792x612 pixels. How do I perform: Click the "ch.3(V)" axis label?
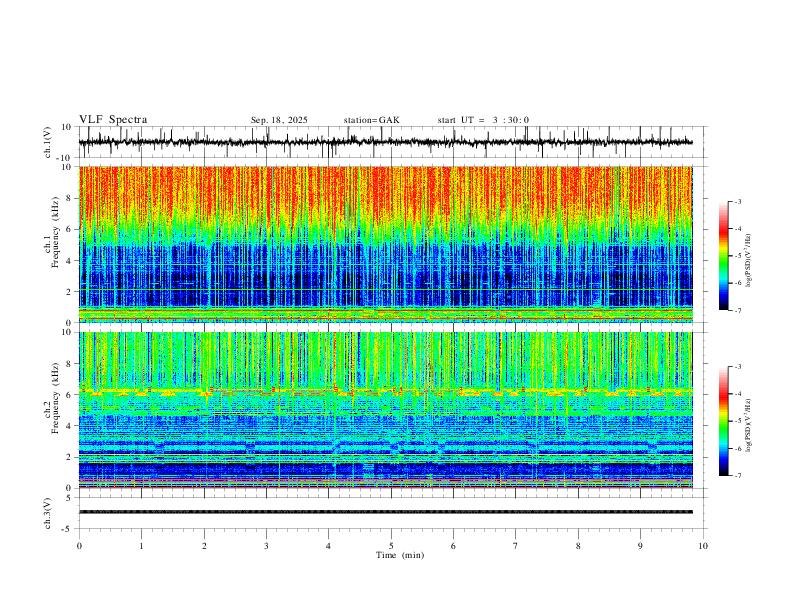pos(48,513)
